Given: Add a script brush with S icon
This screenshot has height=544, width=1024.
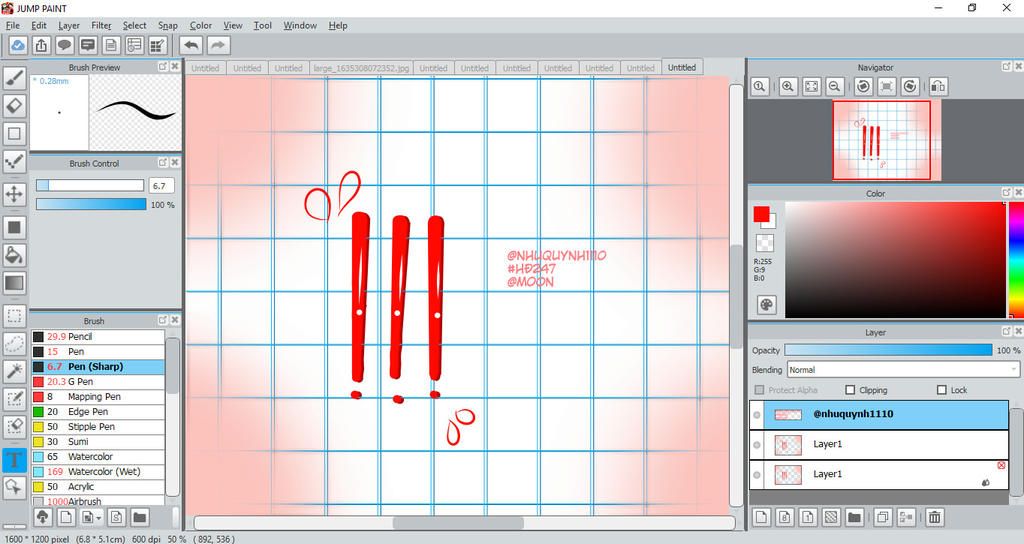Looking at the screenshot, I should pyautogui.click(x=116, y=518).
